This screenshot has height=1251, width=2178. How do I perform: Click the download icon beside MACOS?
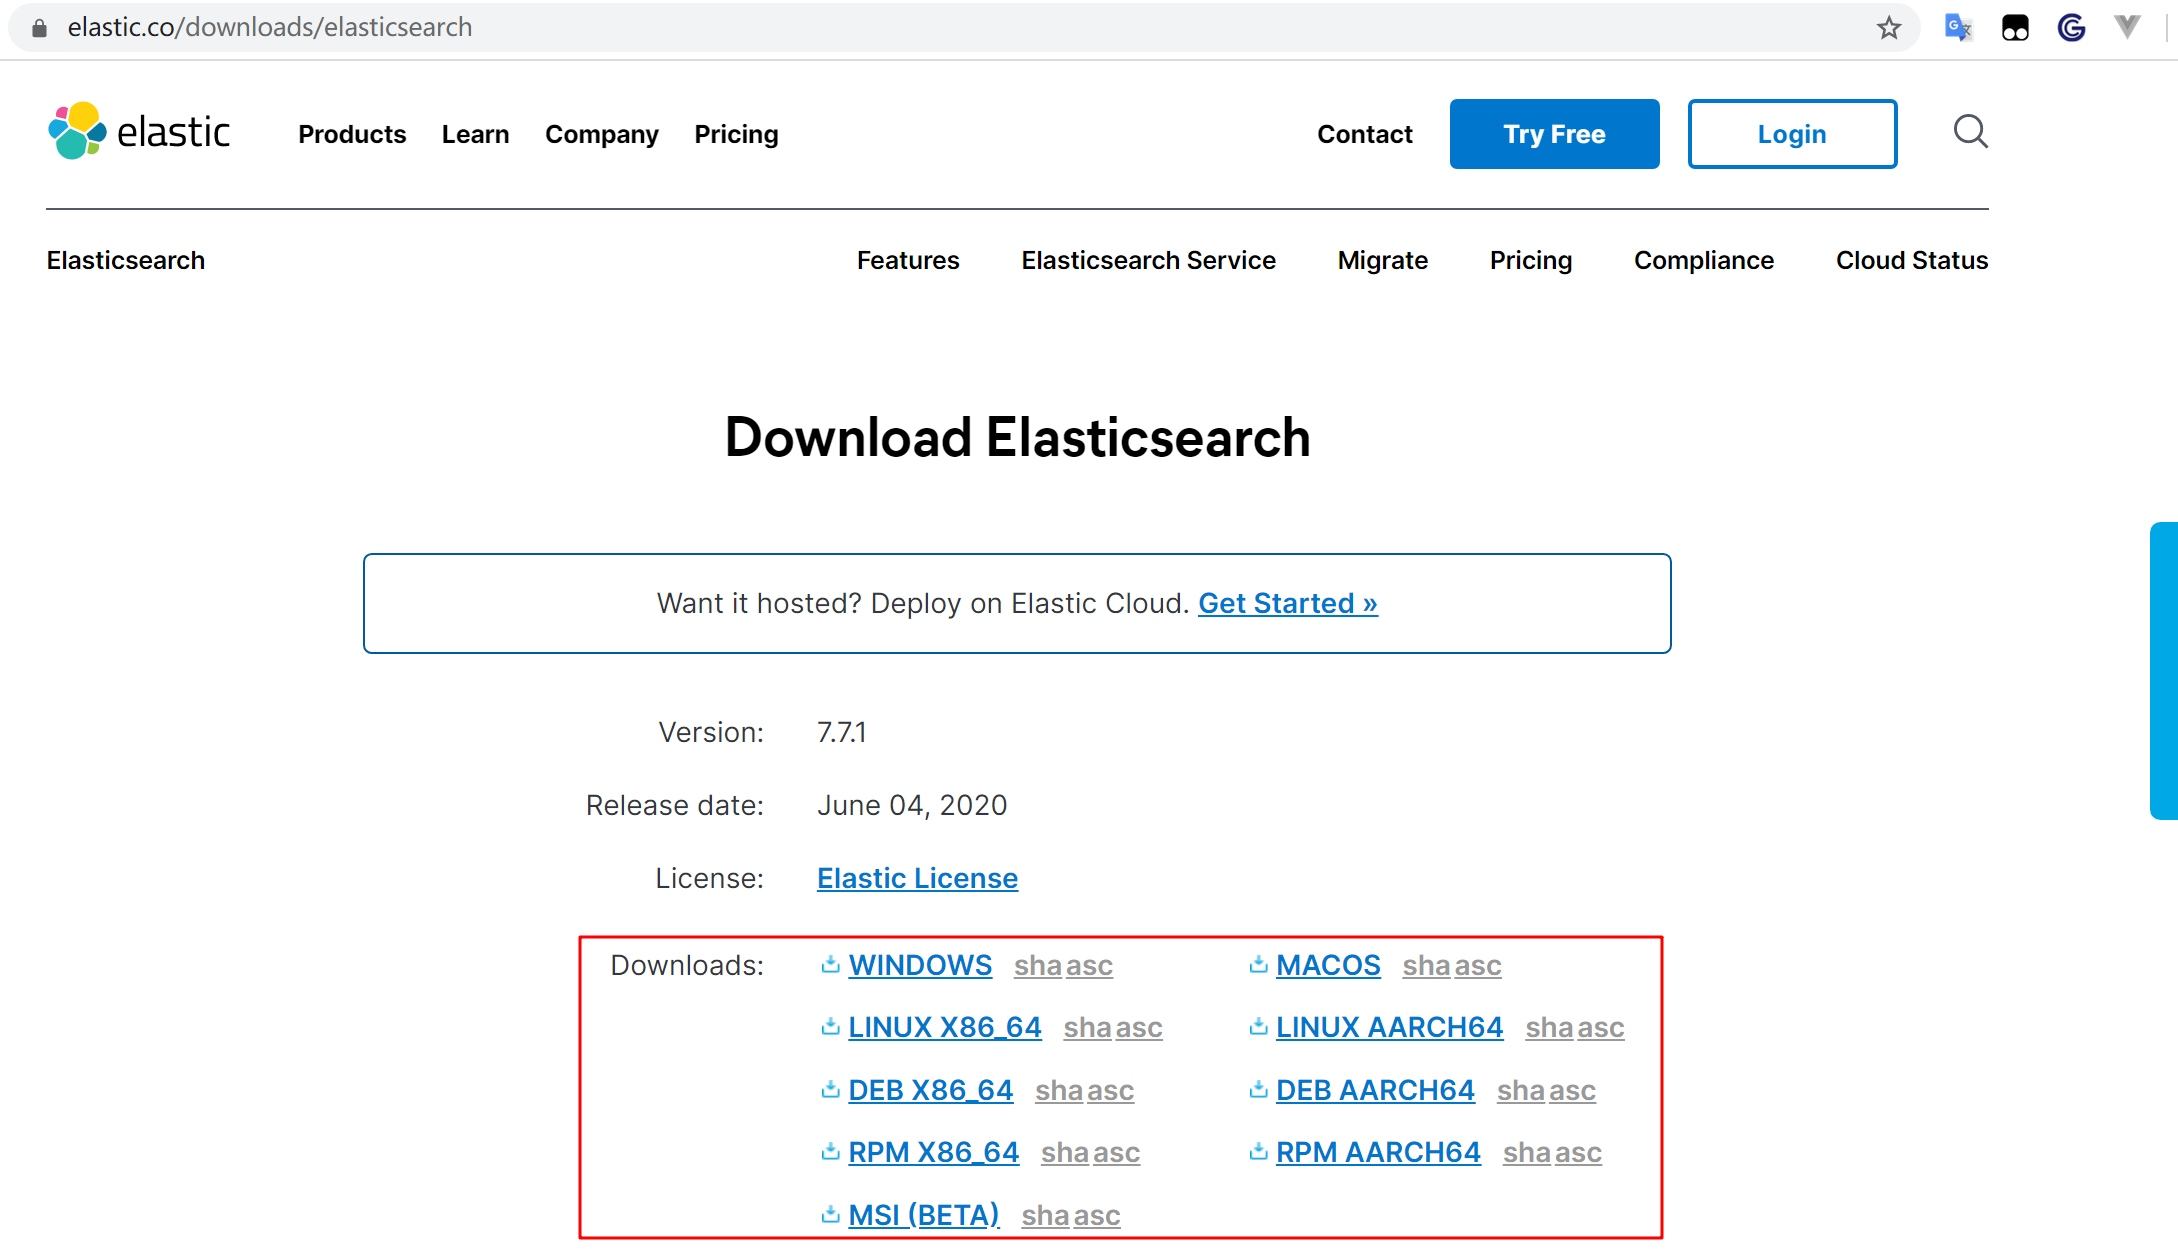click(1257, 964)
